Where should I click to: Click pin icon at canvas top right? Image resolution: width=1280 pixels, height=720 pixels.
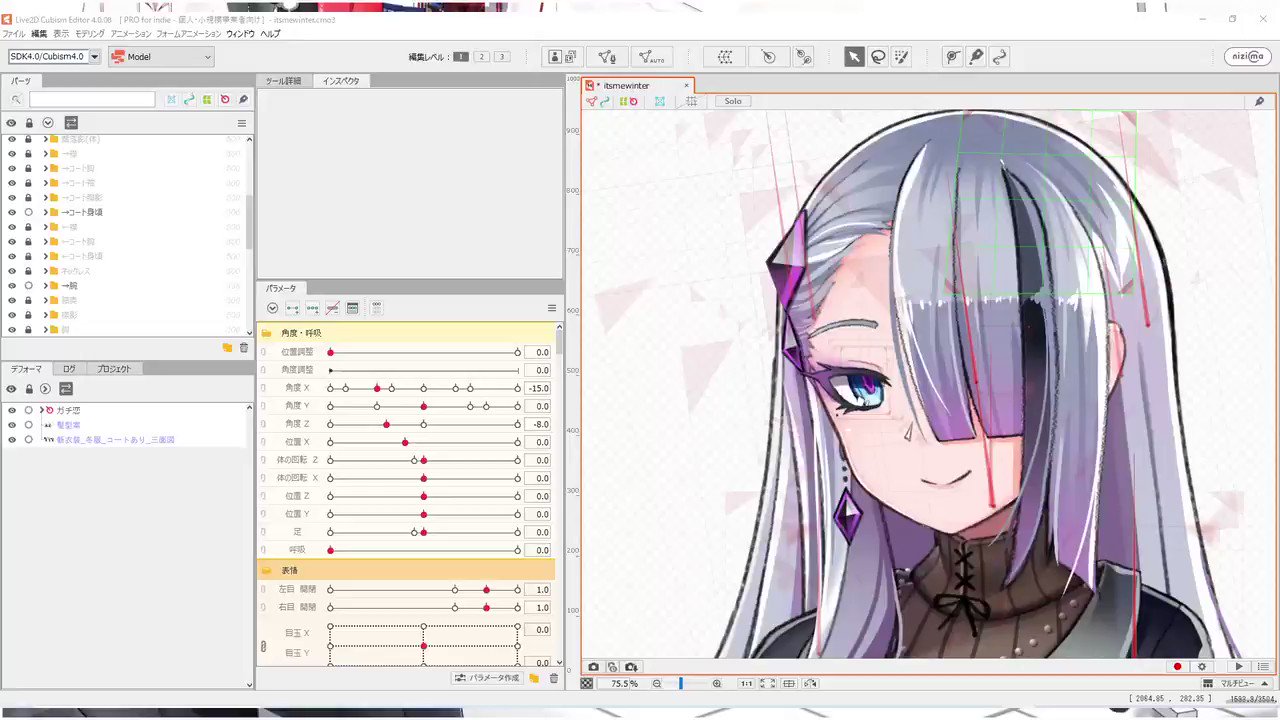pos(1259,101)
